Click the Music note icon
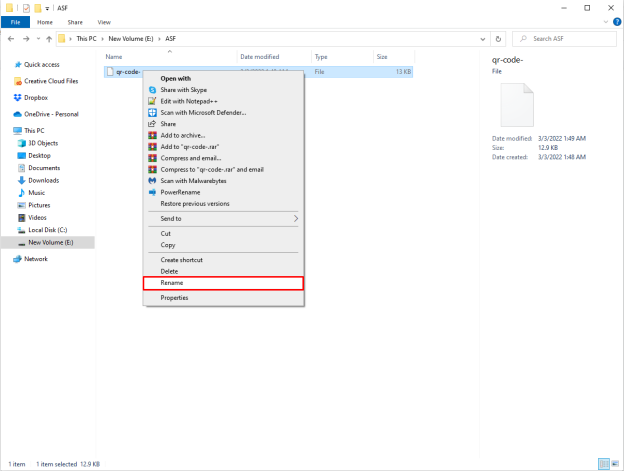The image size is (624, 471). (22, 193)
